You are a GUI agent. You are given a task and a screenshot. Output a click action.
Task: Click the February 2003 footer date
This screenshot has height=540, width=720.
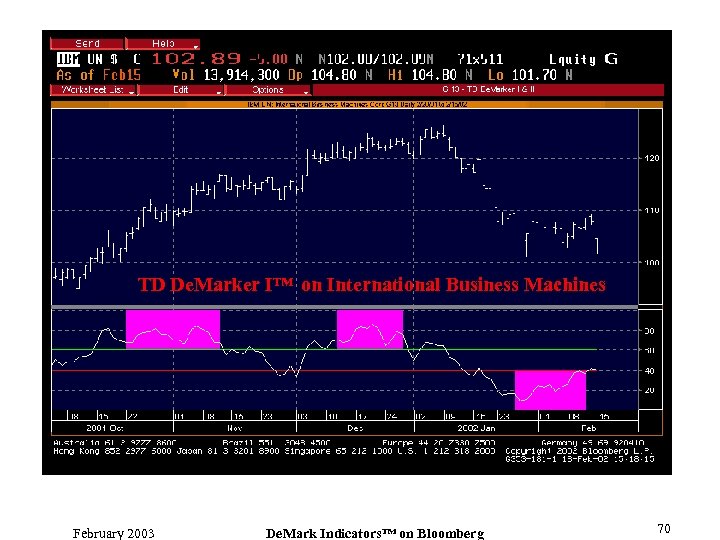click(x=113, y=533)
